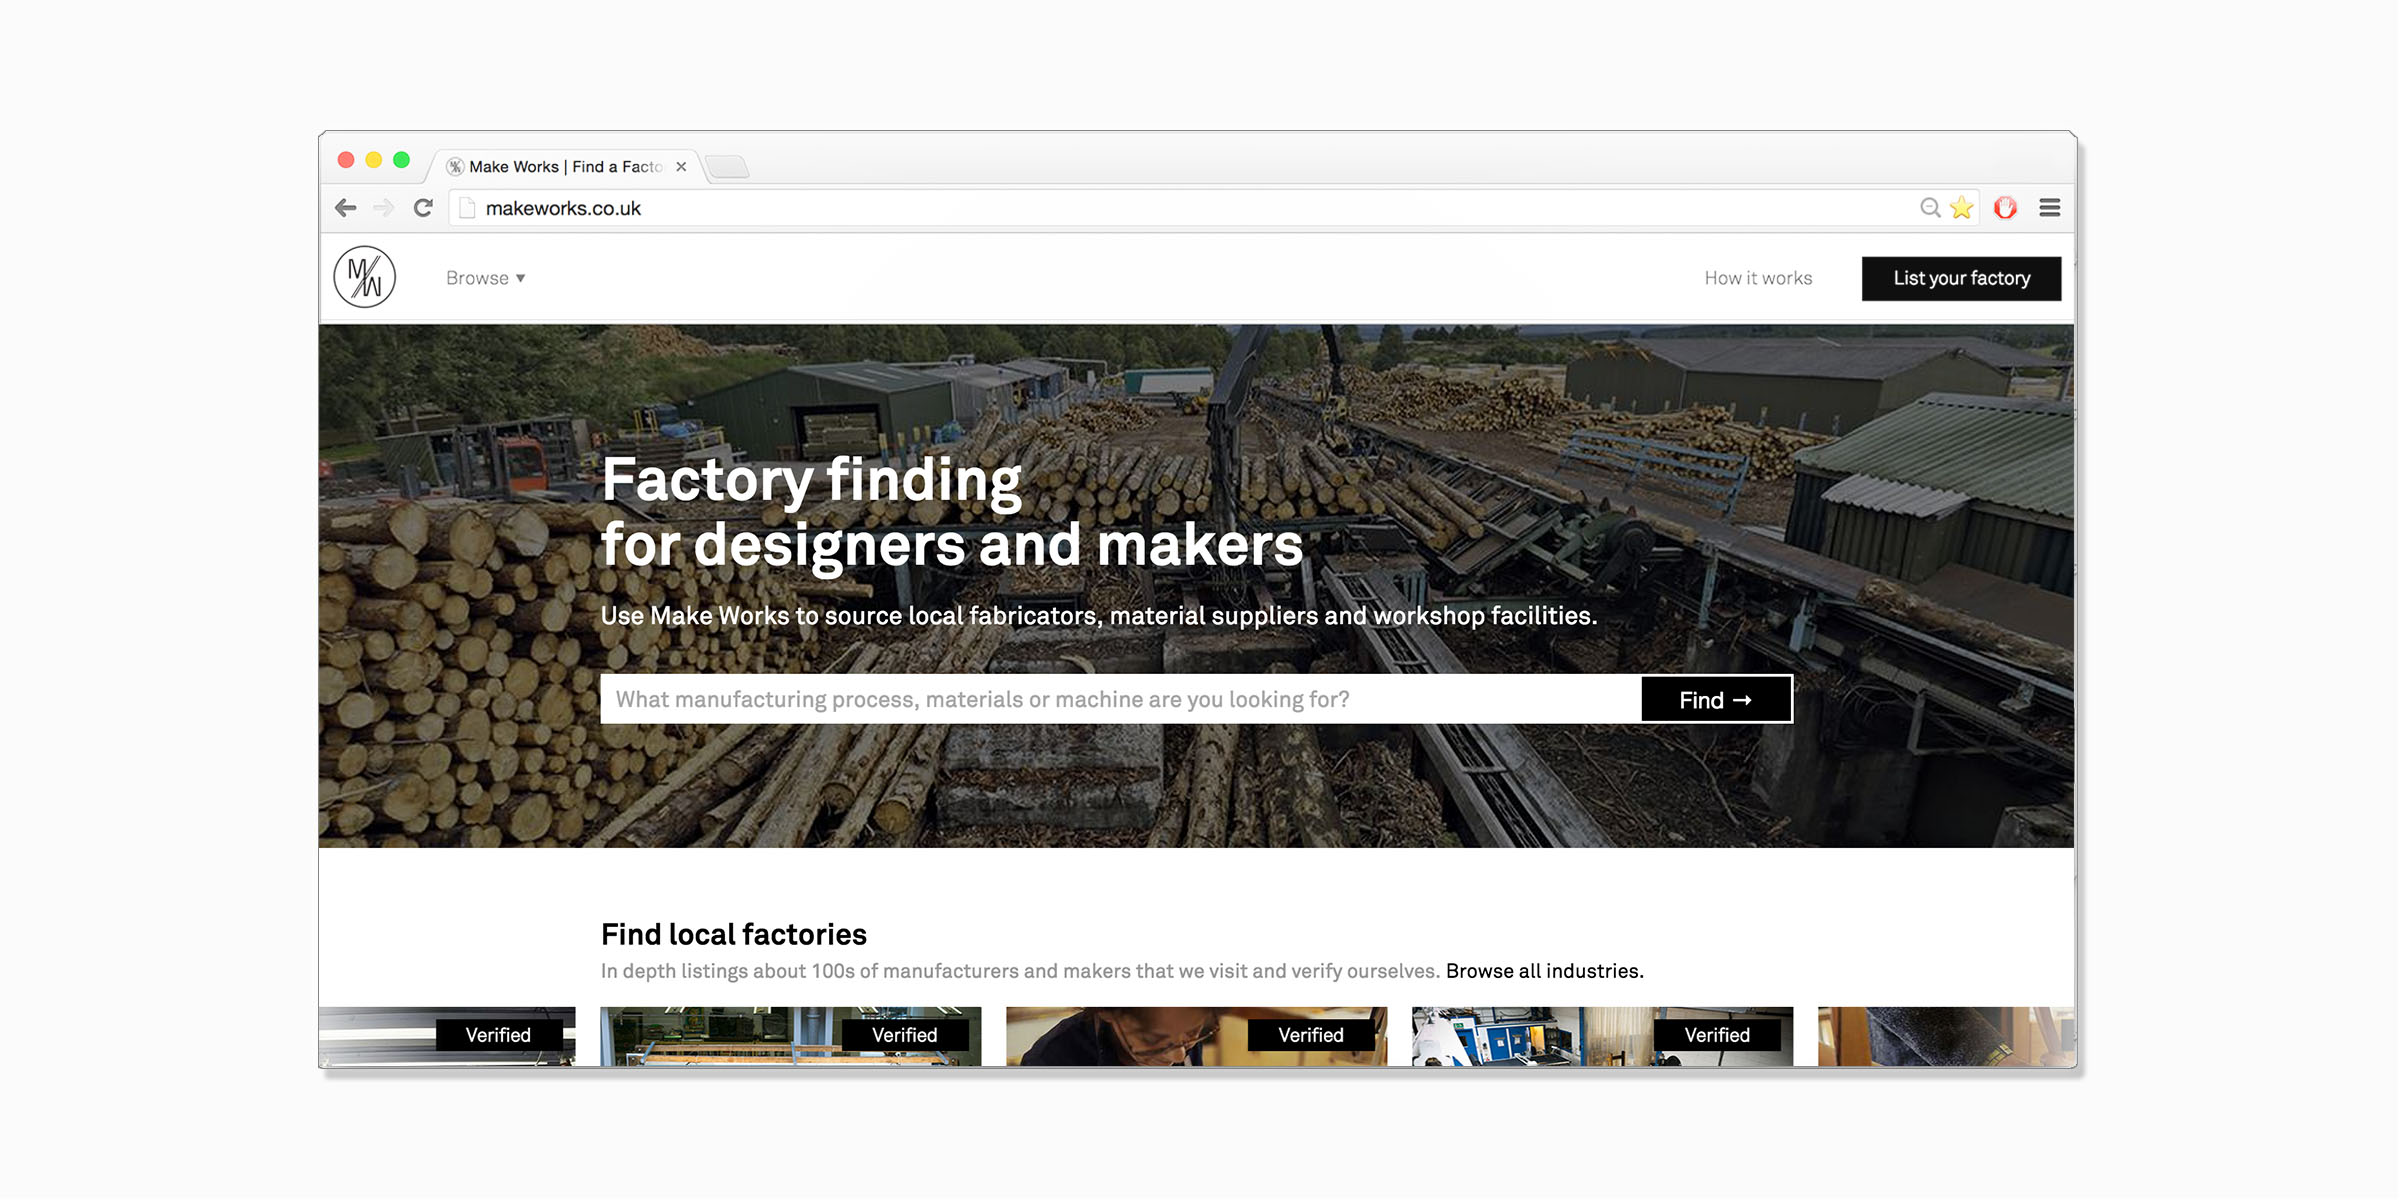Click the Find arrow button

1716,700
